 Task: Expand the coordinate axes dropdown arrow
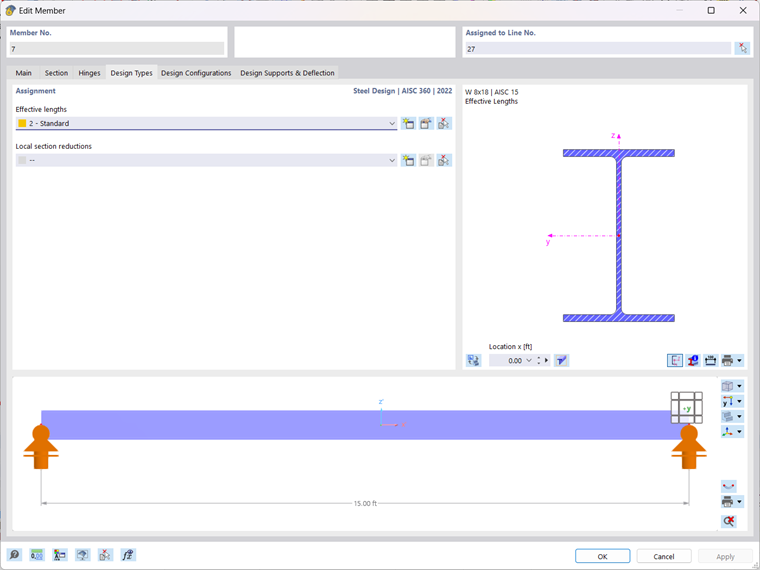(x=739, y=431)
